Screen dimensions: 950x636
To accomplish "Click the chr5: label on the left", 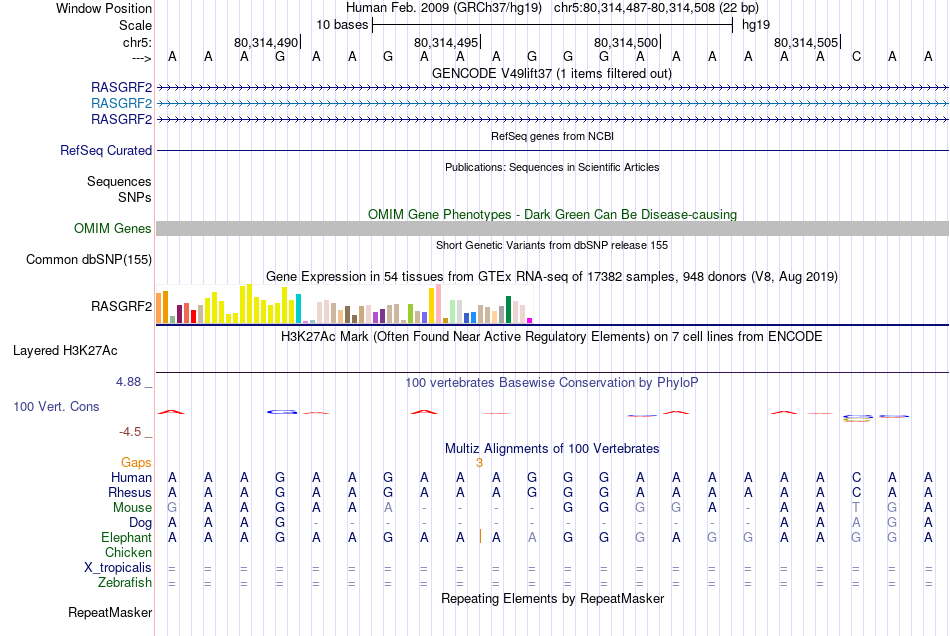I will 137,42.
